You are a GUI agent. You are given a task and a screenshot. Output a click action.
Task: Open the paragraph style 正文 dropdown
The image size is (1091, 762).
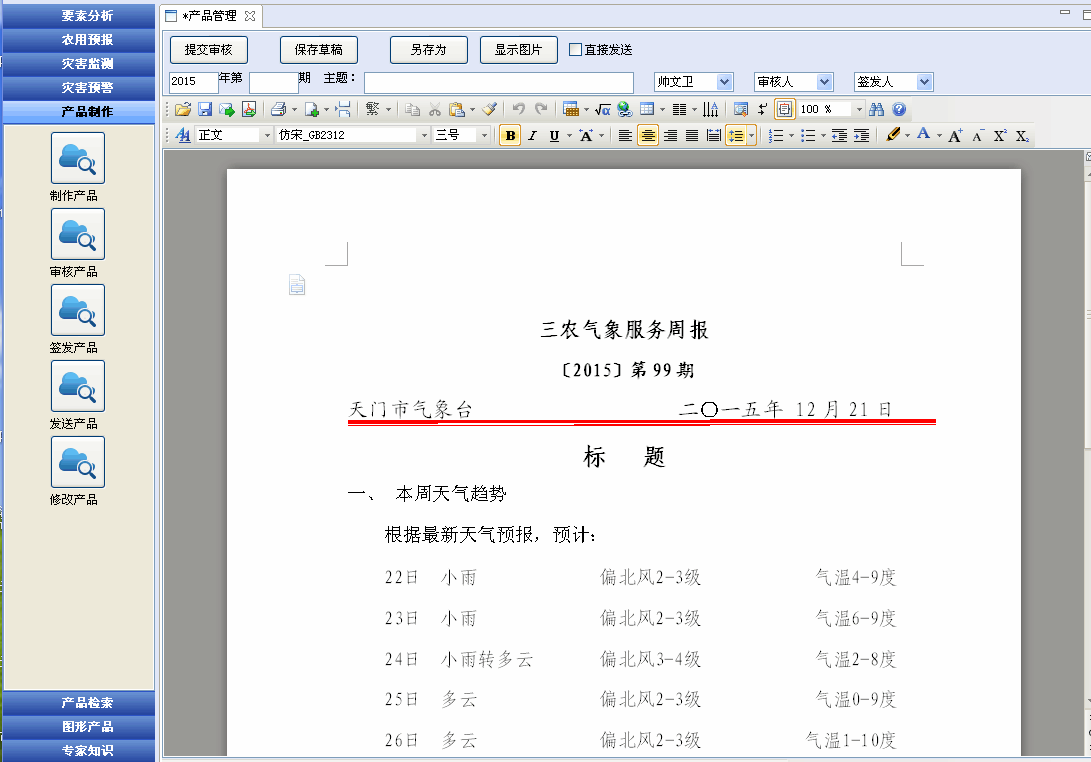tap(267, 135)
